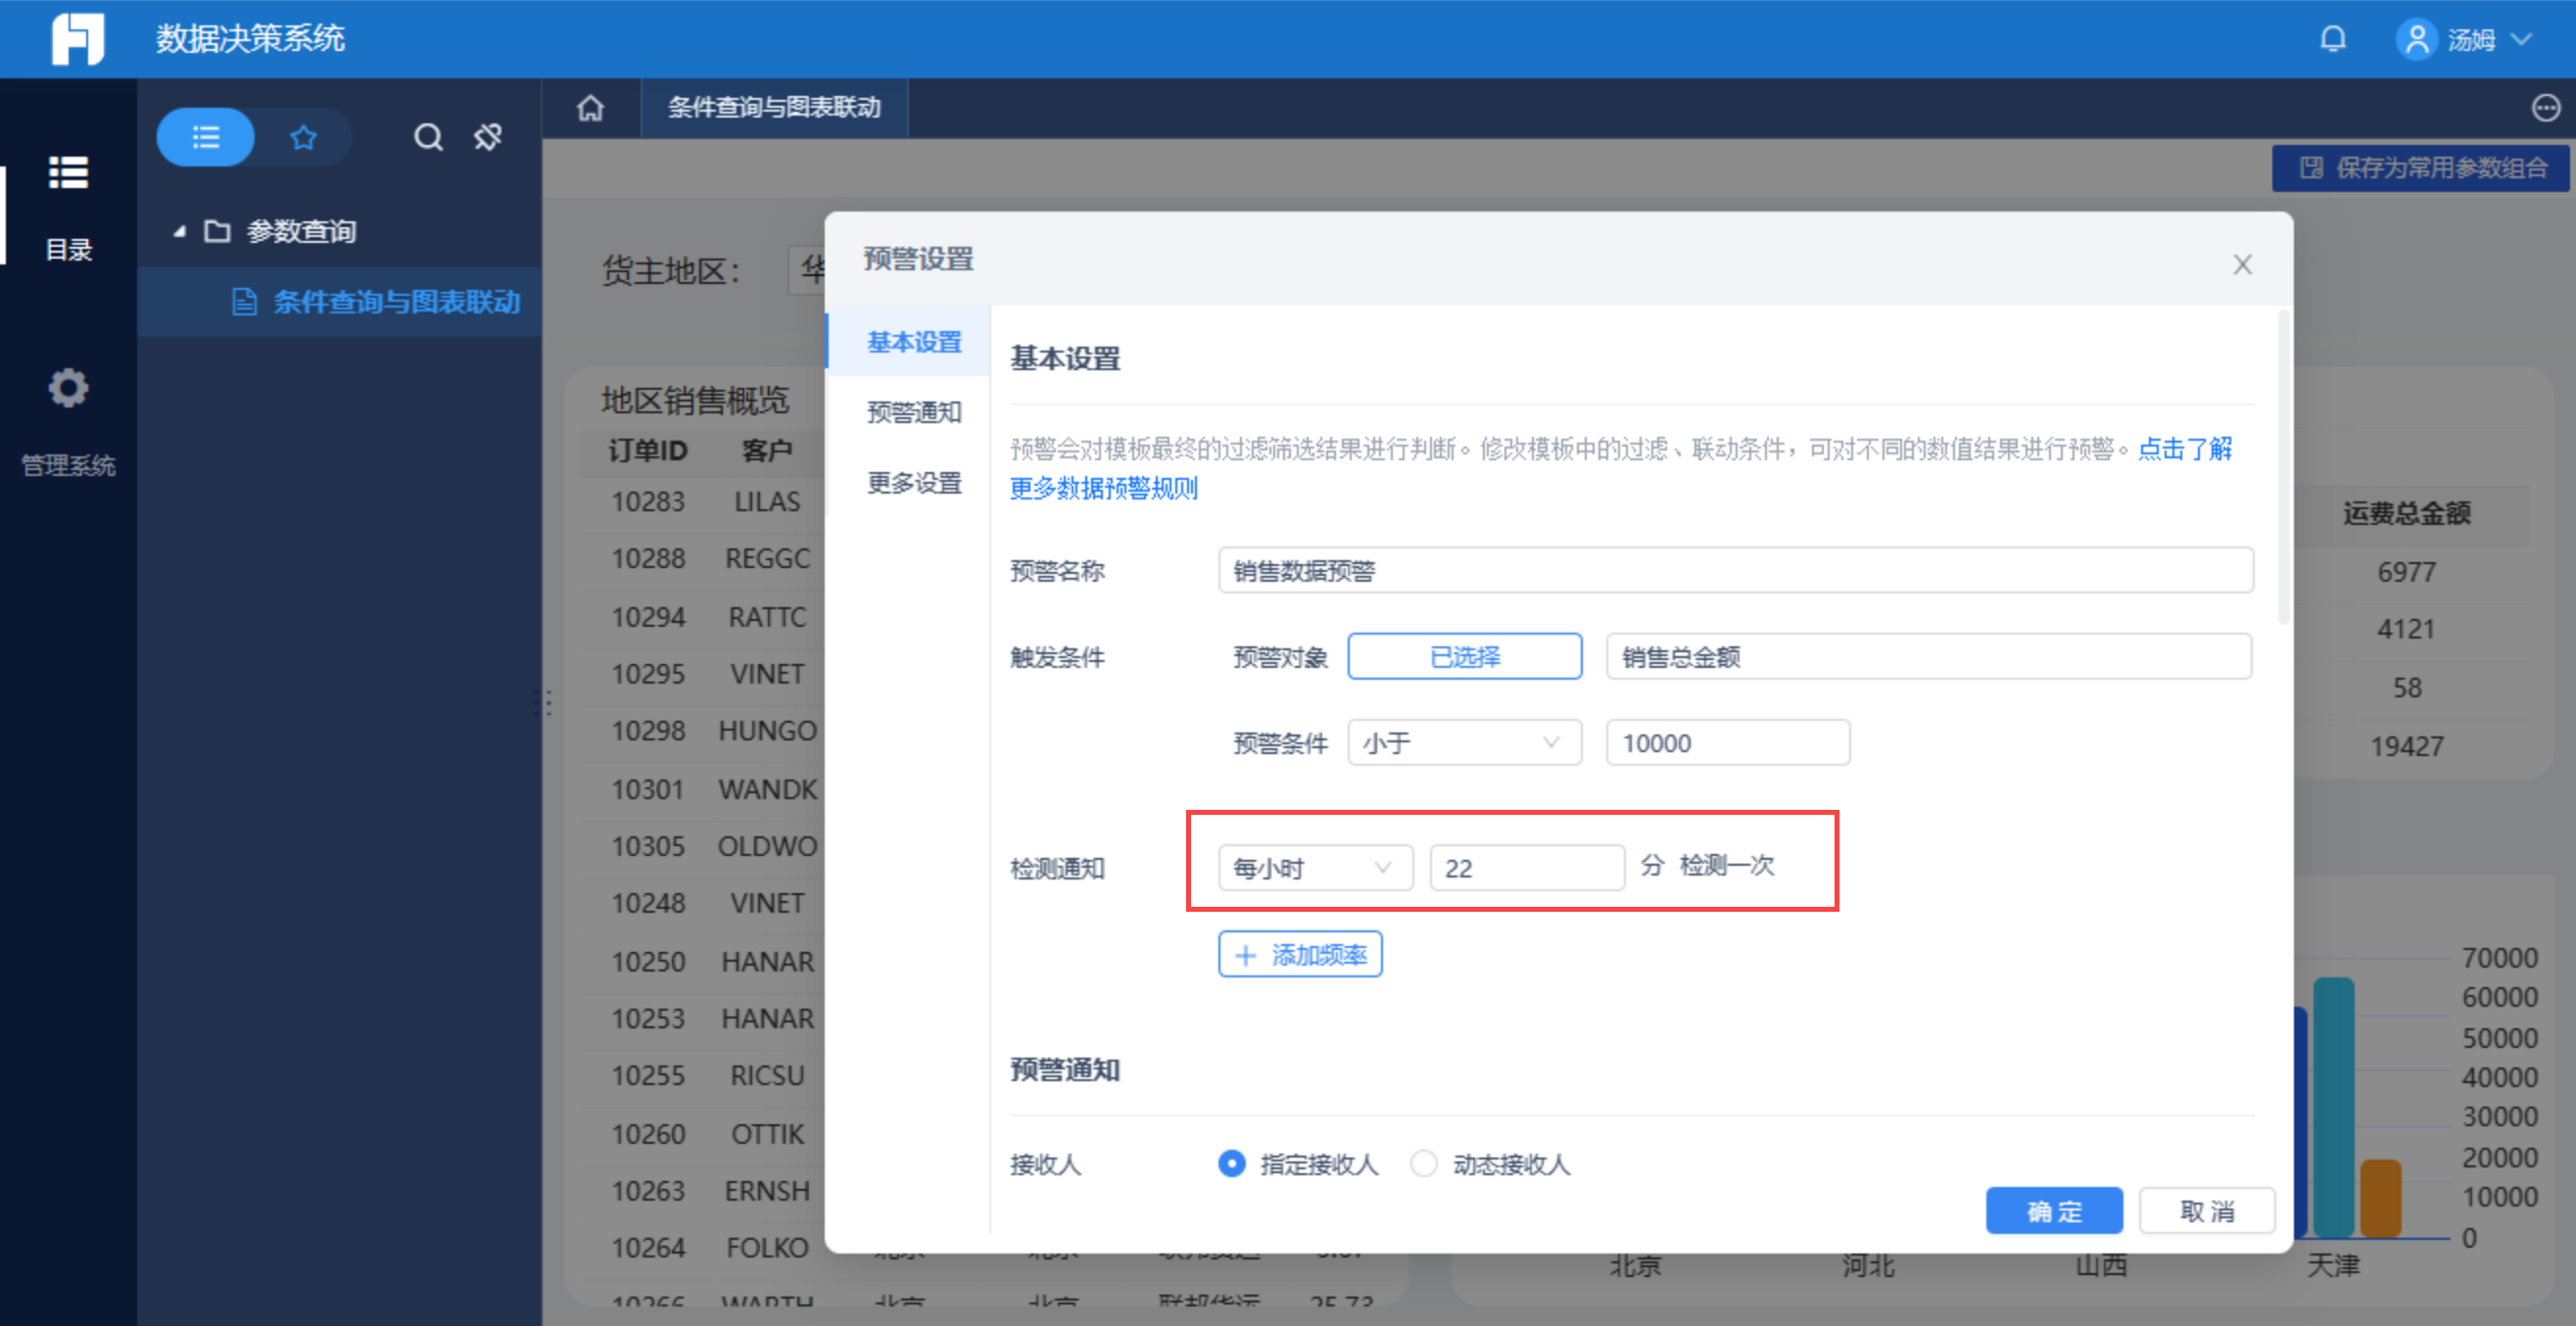
Task: Toggle the list view button
Action: (x=206, y=137)
